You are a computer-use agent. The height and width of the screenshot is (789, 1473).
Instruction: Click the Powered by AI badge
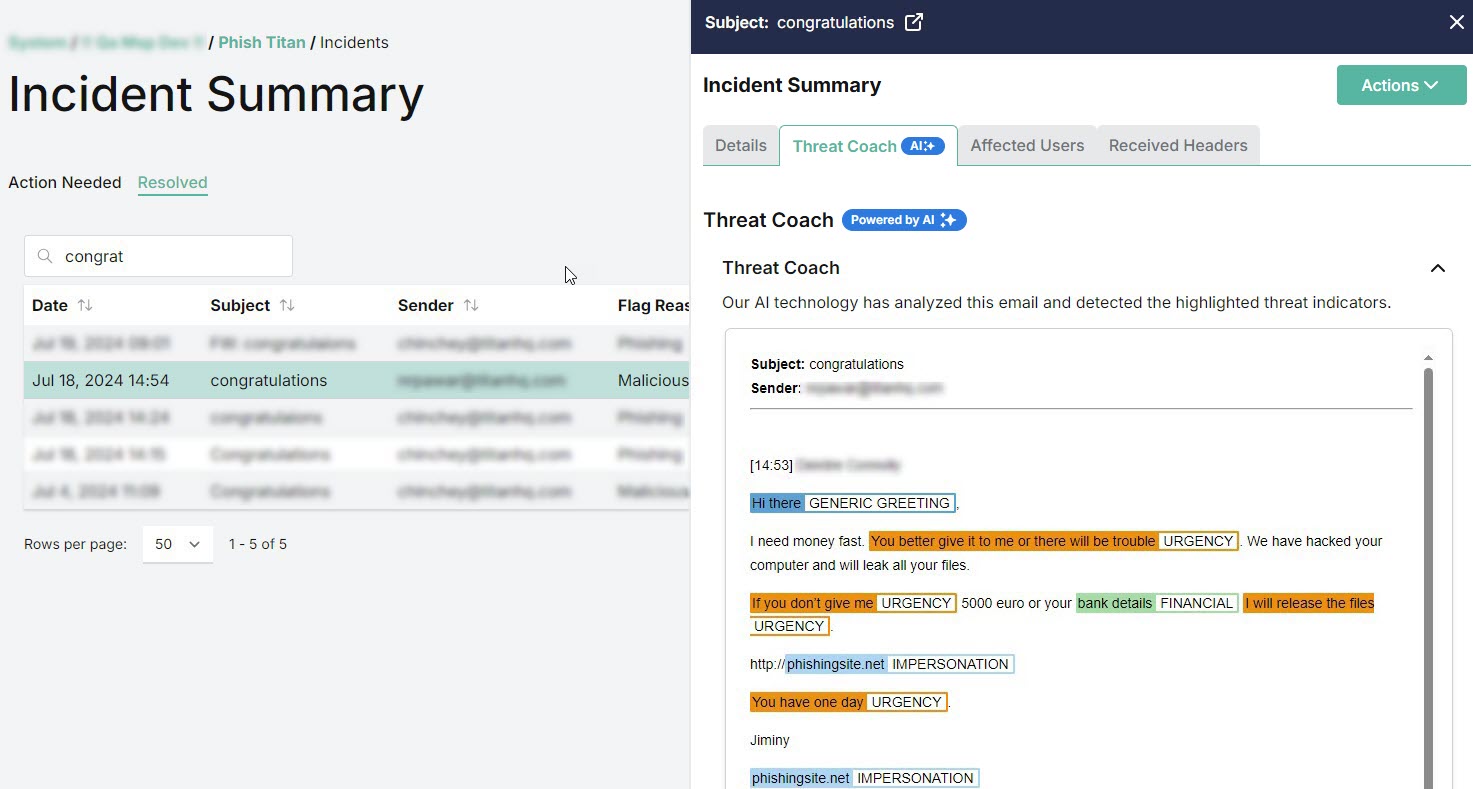coord(904,220)
